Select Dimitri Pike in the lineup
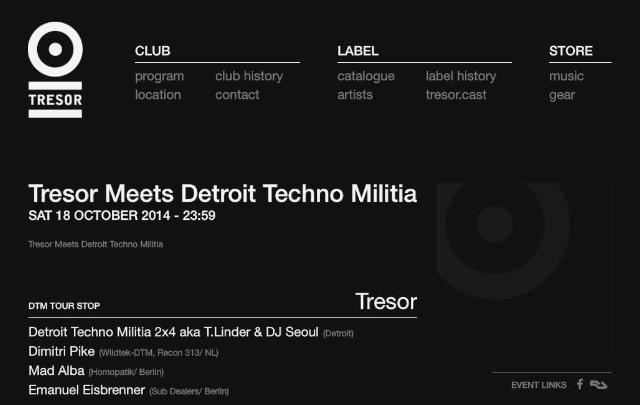The width and height of the screenshot is (640, 405). tap(62, 351)
